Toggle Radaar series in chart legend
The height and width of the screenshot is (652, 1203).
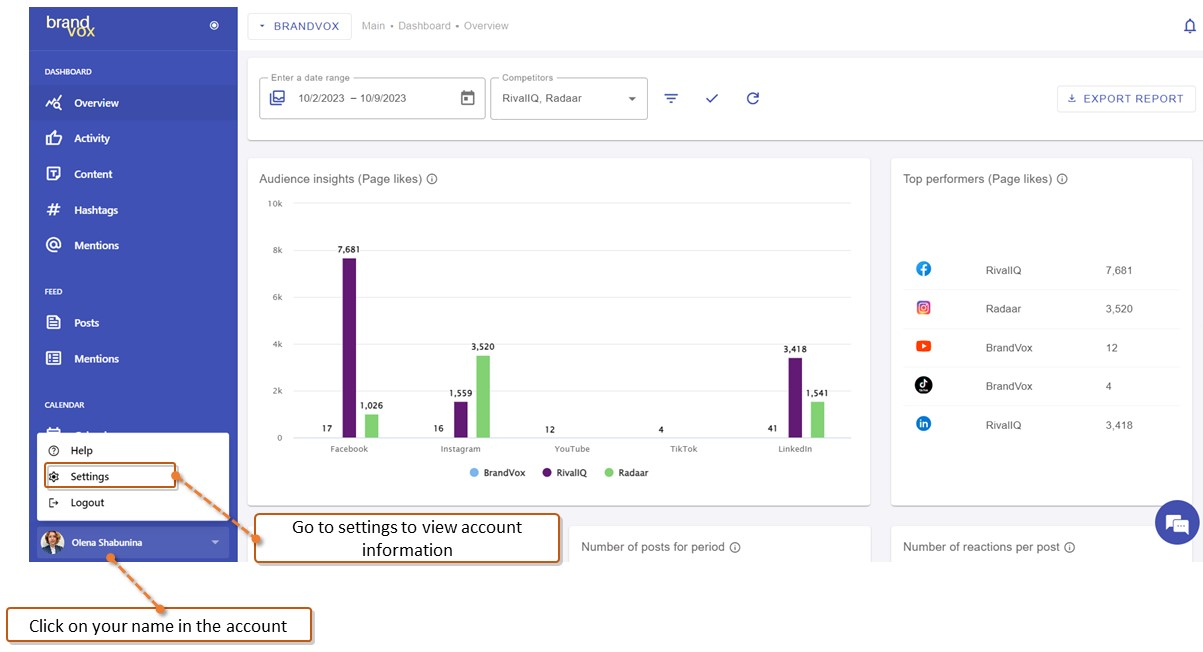(x=627, y=472)
